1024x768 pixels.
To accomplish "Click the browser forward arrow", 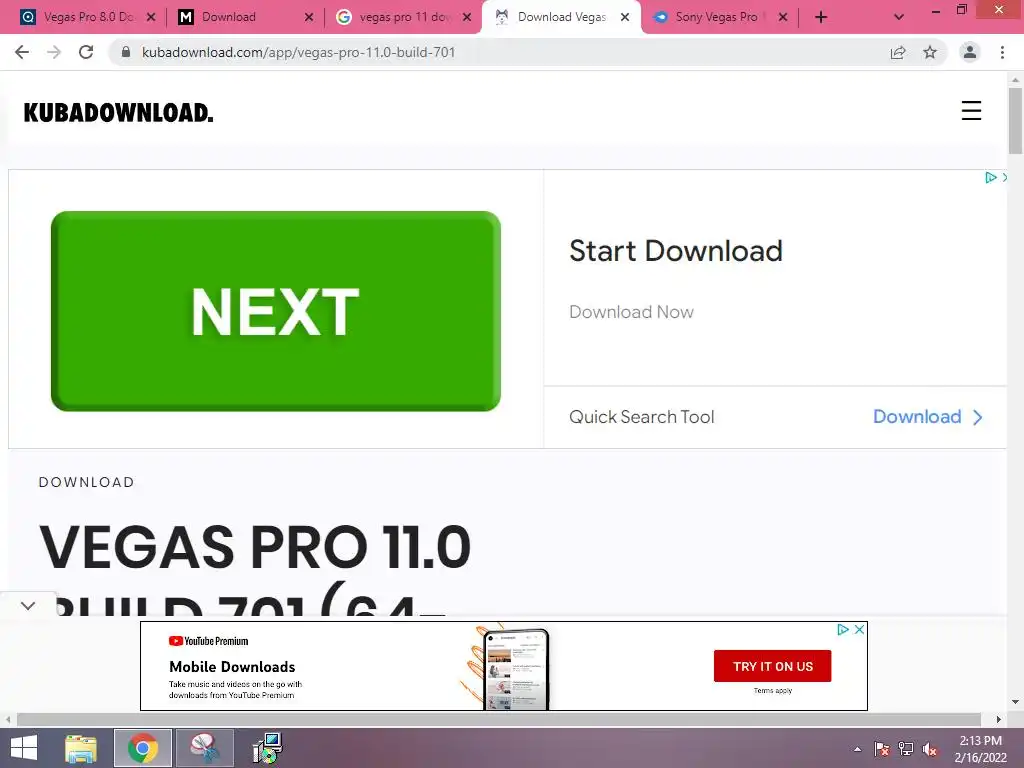I will (x=54, y=52).
